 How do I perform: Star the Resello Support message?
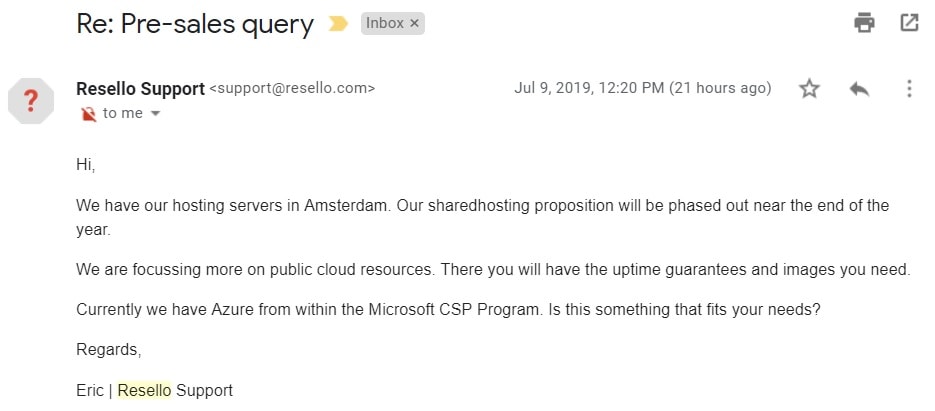click(809, 89)
